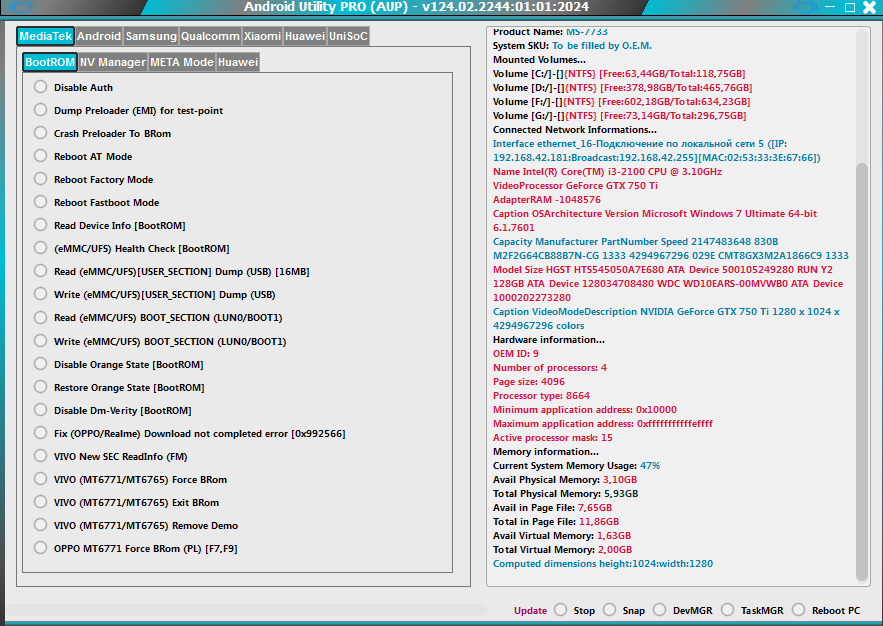Viewport: 883px width, 626px height.
Task: Click the 'Number of processors: 4' line
Action: point(550,368)
